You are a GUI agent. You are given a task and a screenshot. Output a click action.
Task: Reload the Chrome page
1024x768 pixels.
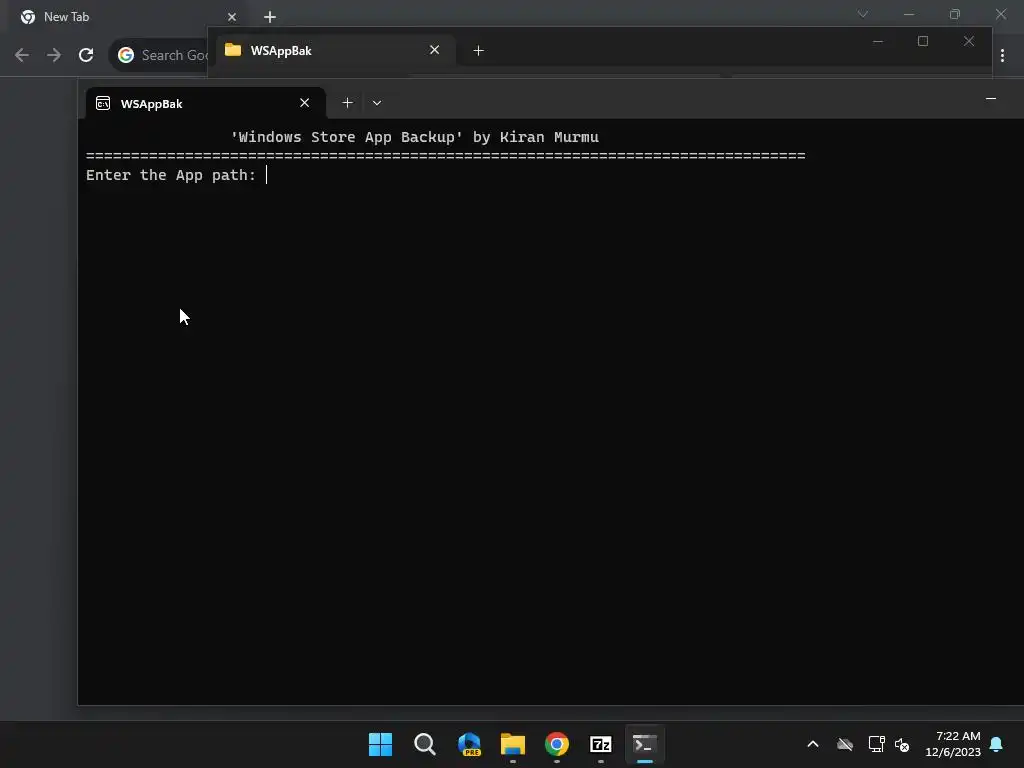coord(86,55)
